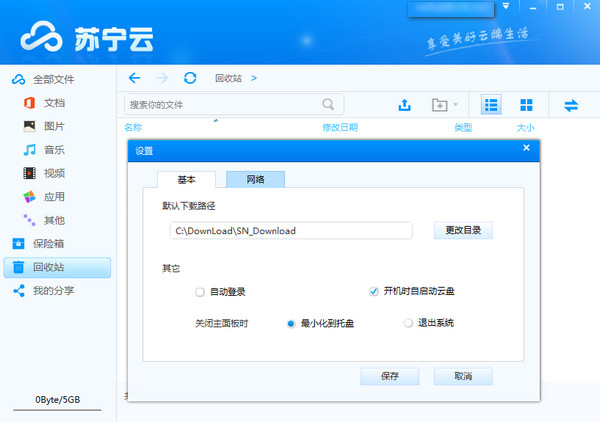Click the back navigation arrow
This screenshot has width=600, height=422.
[135, 78]
